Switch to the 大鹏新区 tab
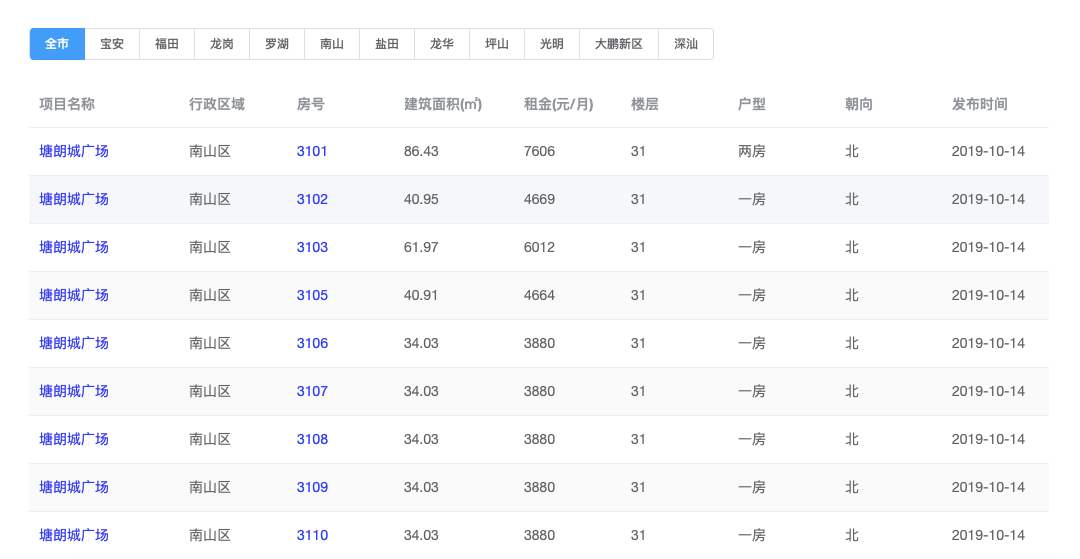This screenshot has height=559, width=1080. pyautogui.click(x=619, y=44)
